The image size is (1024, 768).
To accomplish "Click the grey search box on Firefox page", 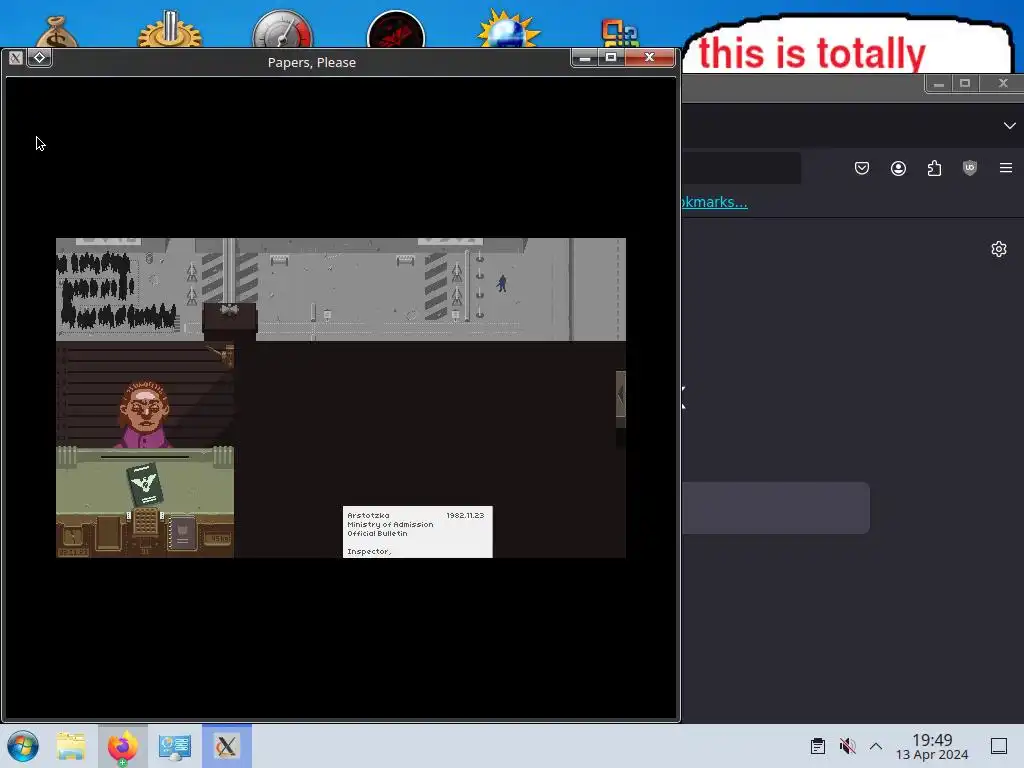I will pos(776,508).
